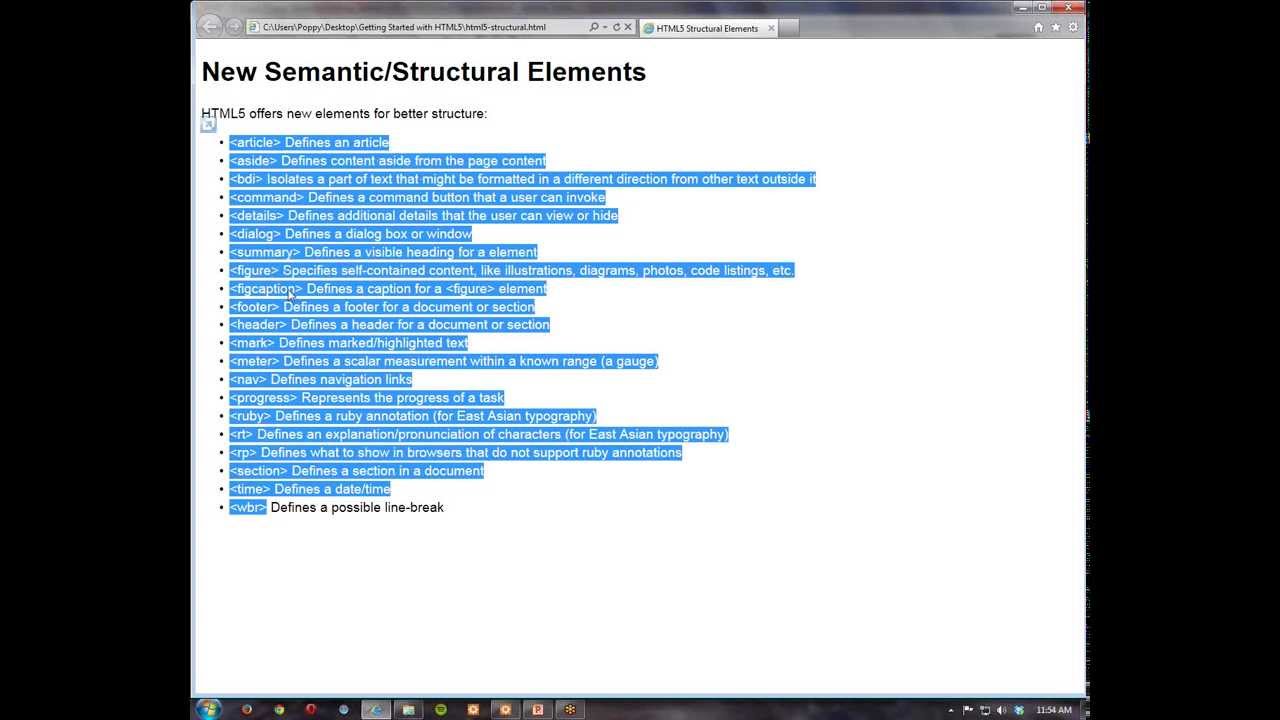The height and width of the screenshot is (720, 1280).
Task: Click the unselected wbr description text
Action: [x=356, y=508]
